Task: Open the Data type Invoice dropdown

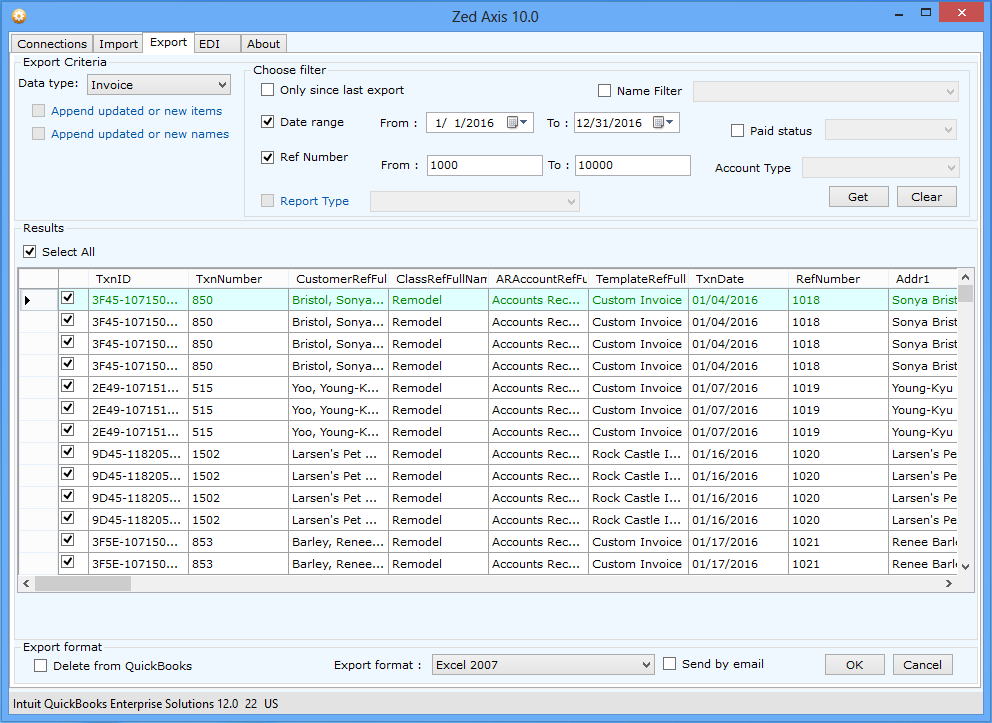Action: coord(159,85)
